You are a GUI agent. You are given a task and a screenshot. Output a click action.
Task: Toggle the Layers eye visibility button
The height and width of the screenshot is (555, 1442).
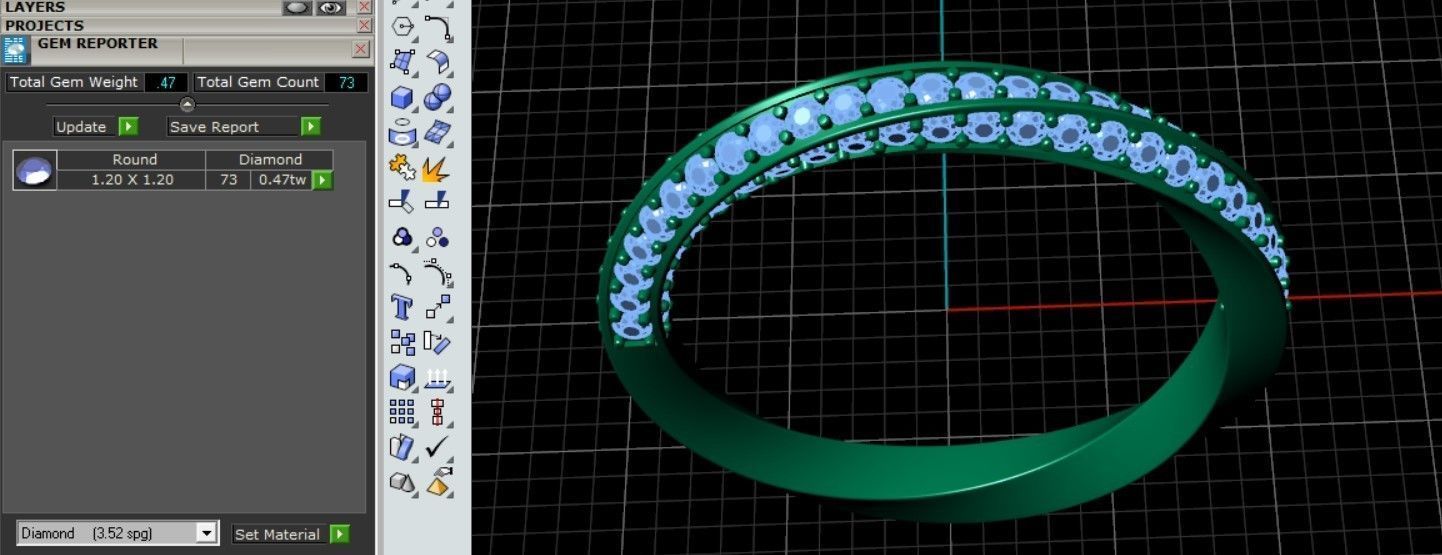click(330, 7)
